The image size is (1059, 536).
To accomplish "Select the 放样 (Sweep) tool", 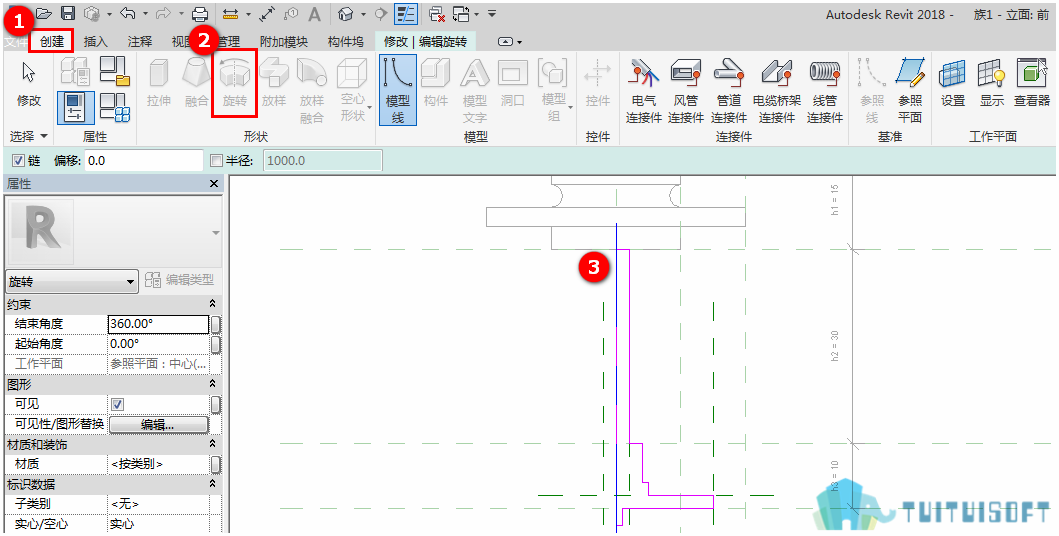I will click(x=274, y=84).
